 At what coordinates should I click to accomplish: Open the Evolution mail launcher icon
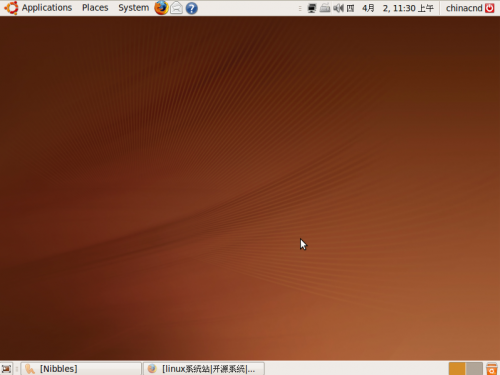click(x=176, y=8)
